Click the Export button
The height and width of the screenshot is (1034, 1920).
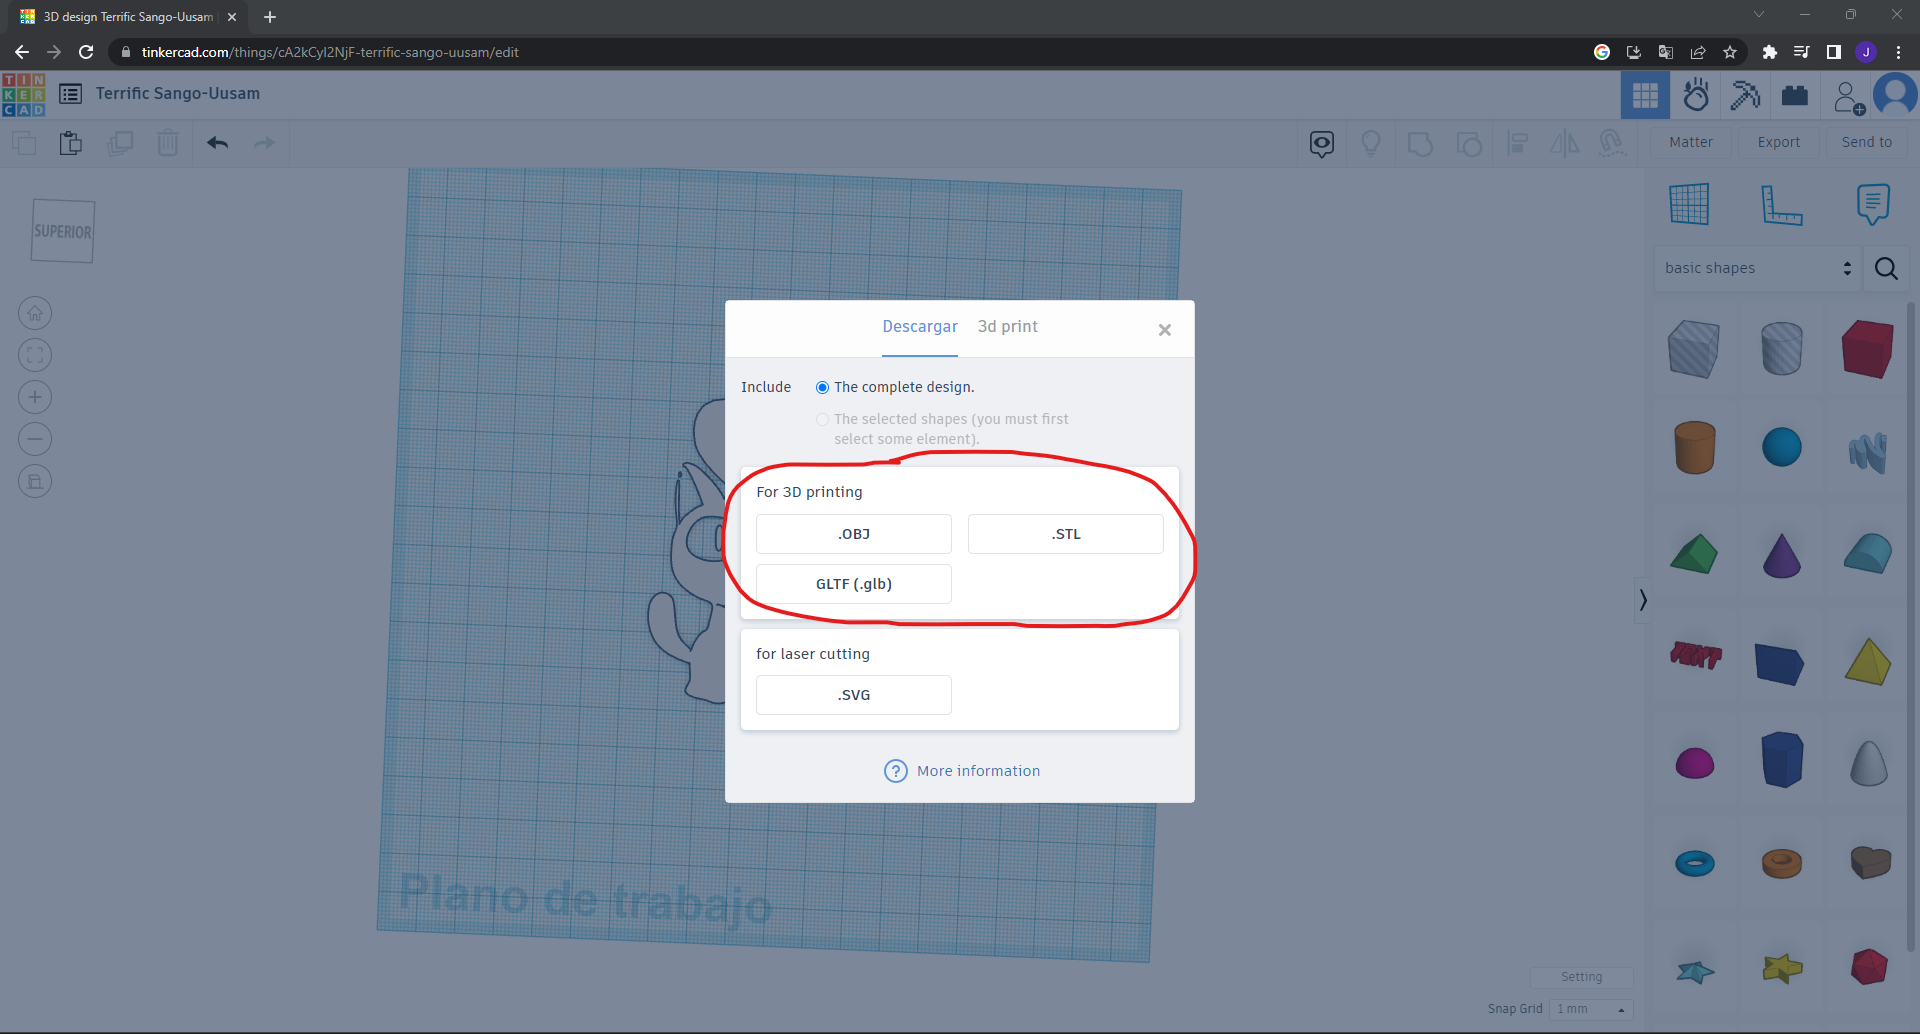(1779, 143)
